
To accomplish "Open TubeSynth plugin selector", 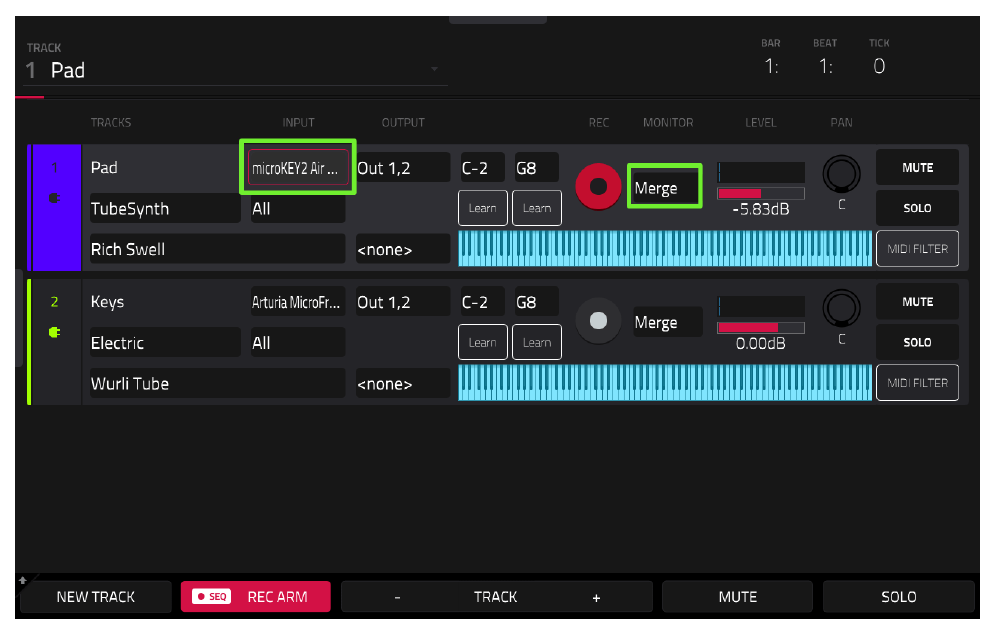I will tap(165, 208).
